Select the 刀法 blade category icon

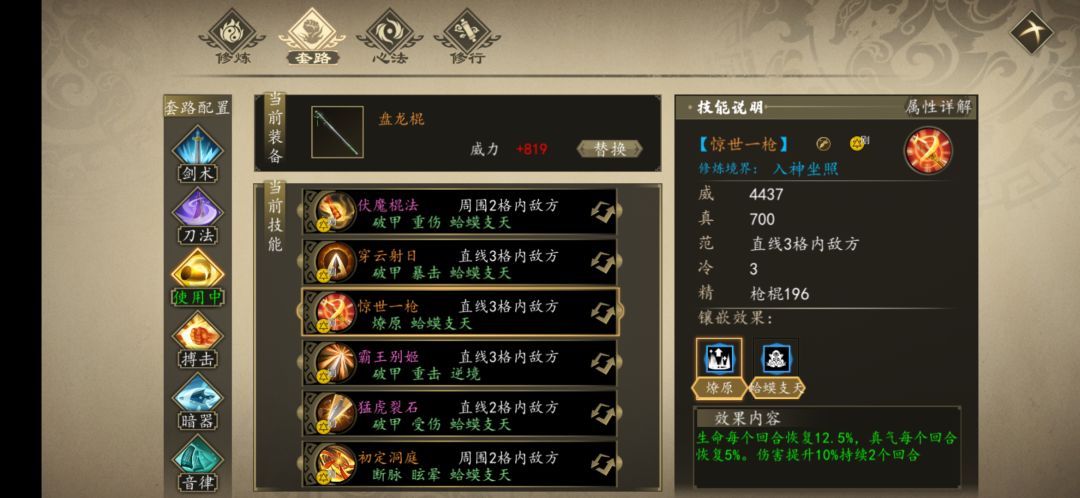click(x=198, y=215)
